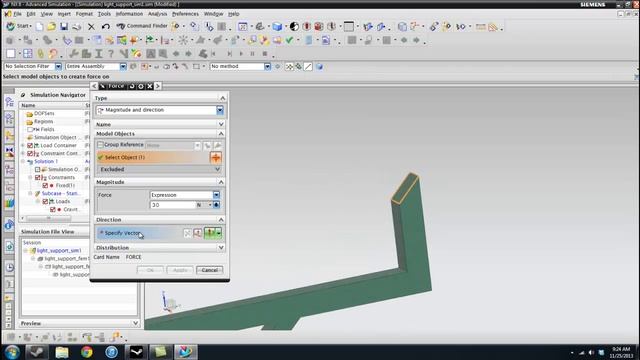This screenshot has width=640, height=360.
Task: Click the clock History sidebar icon
Action: 9,267
